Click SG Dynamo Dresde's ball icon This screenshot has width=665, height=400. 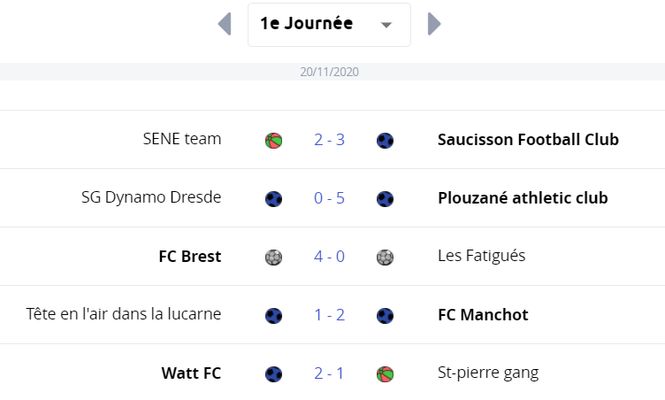click(274, 199)
